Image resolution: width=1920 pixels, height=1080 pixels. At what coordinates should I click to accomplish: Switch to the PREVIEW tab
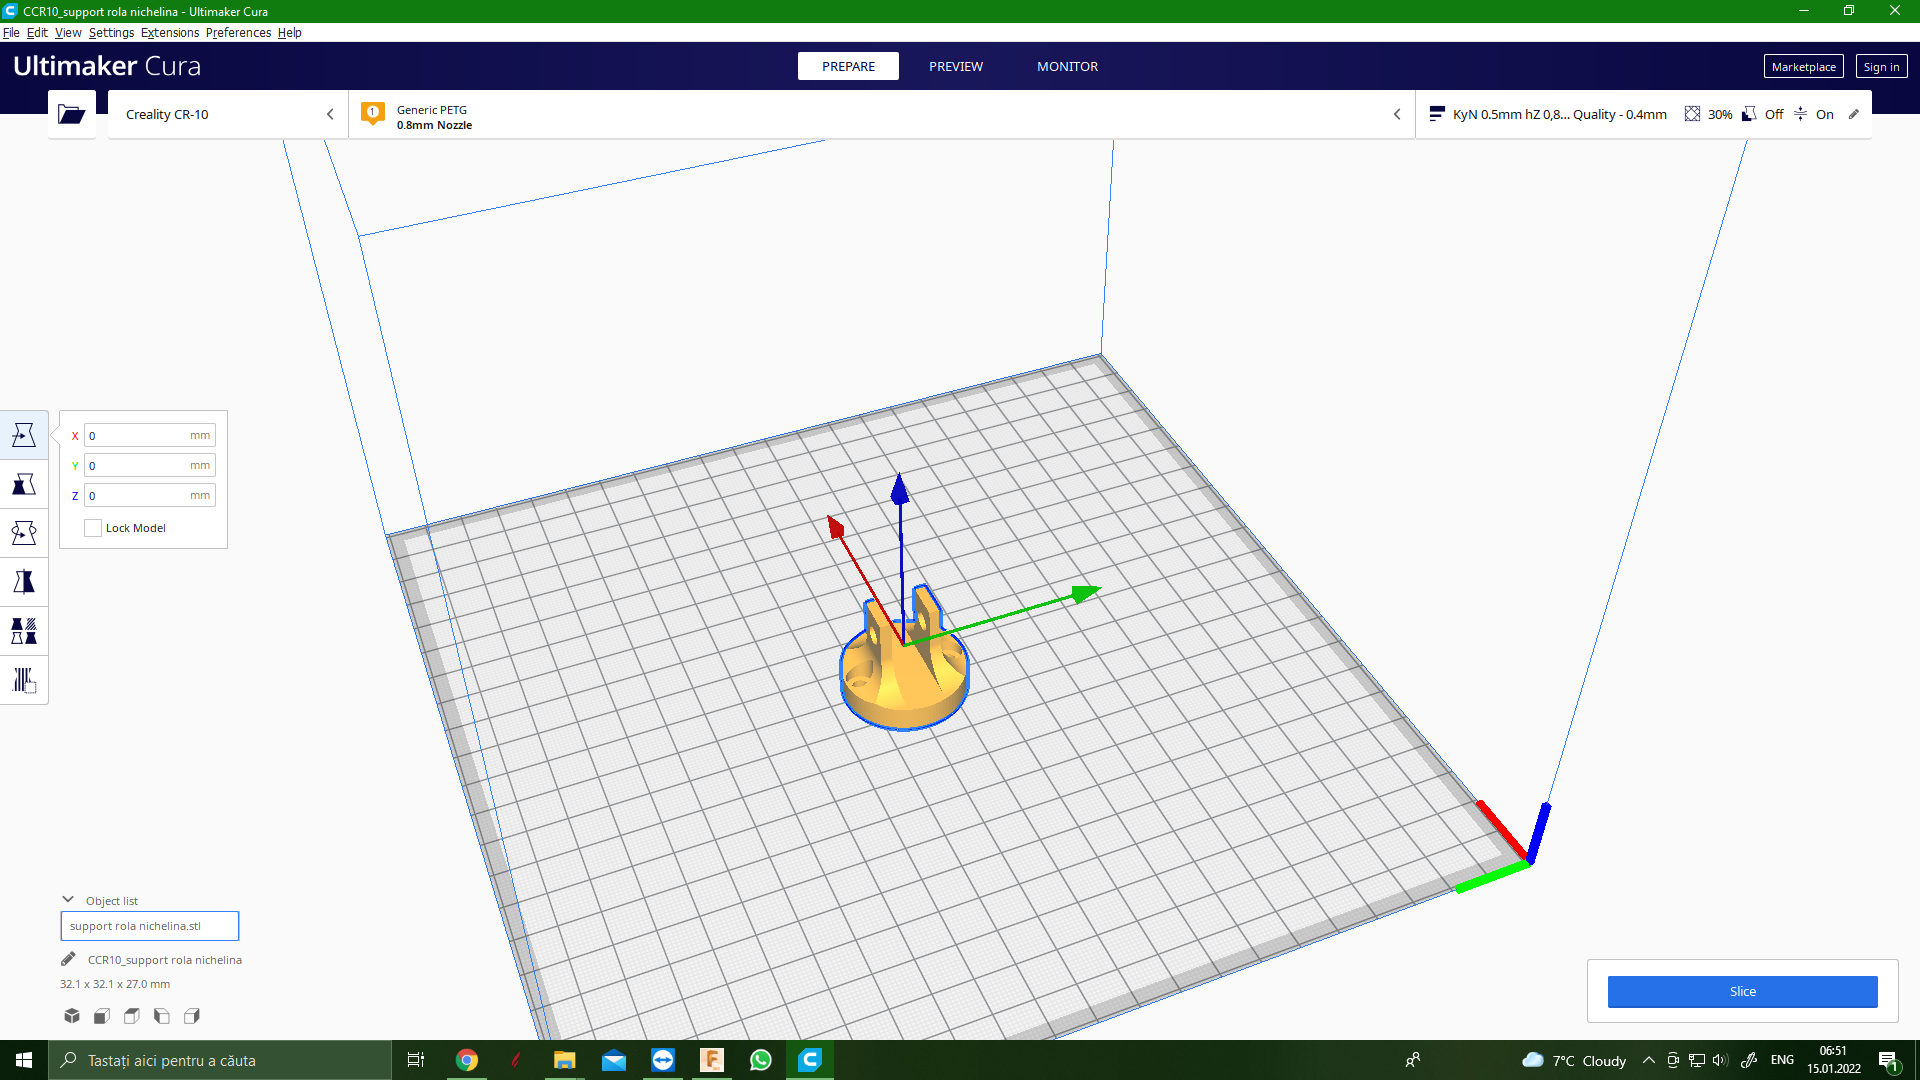[x=955, y=66]
